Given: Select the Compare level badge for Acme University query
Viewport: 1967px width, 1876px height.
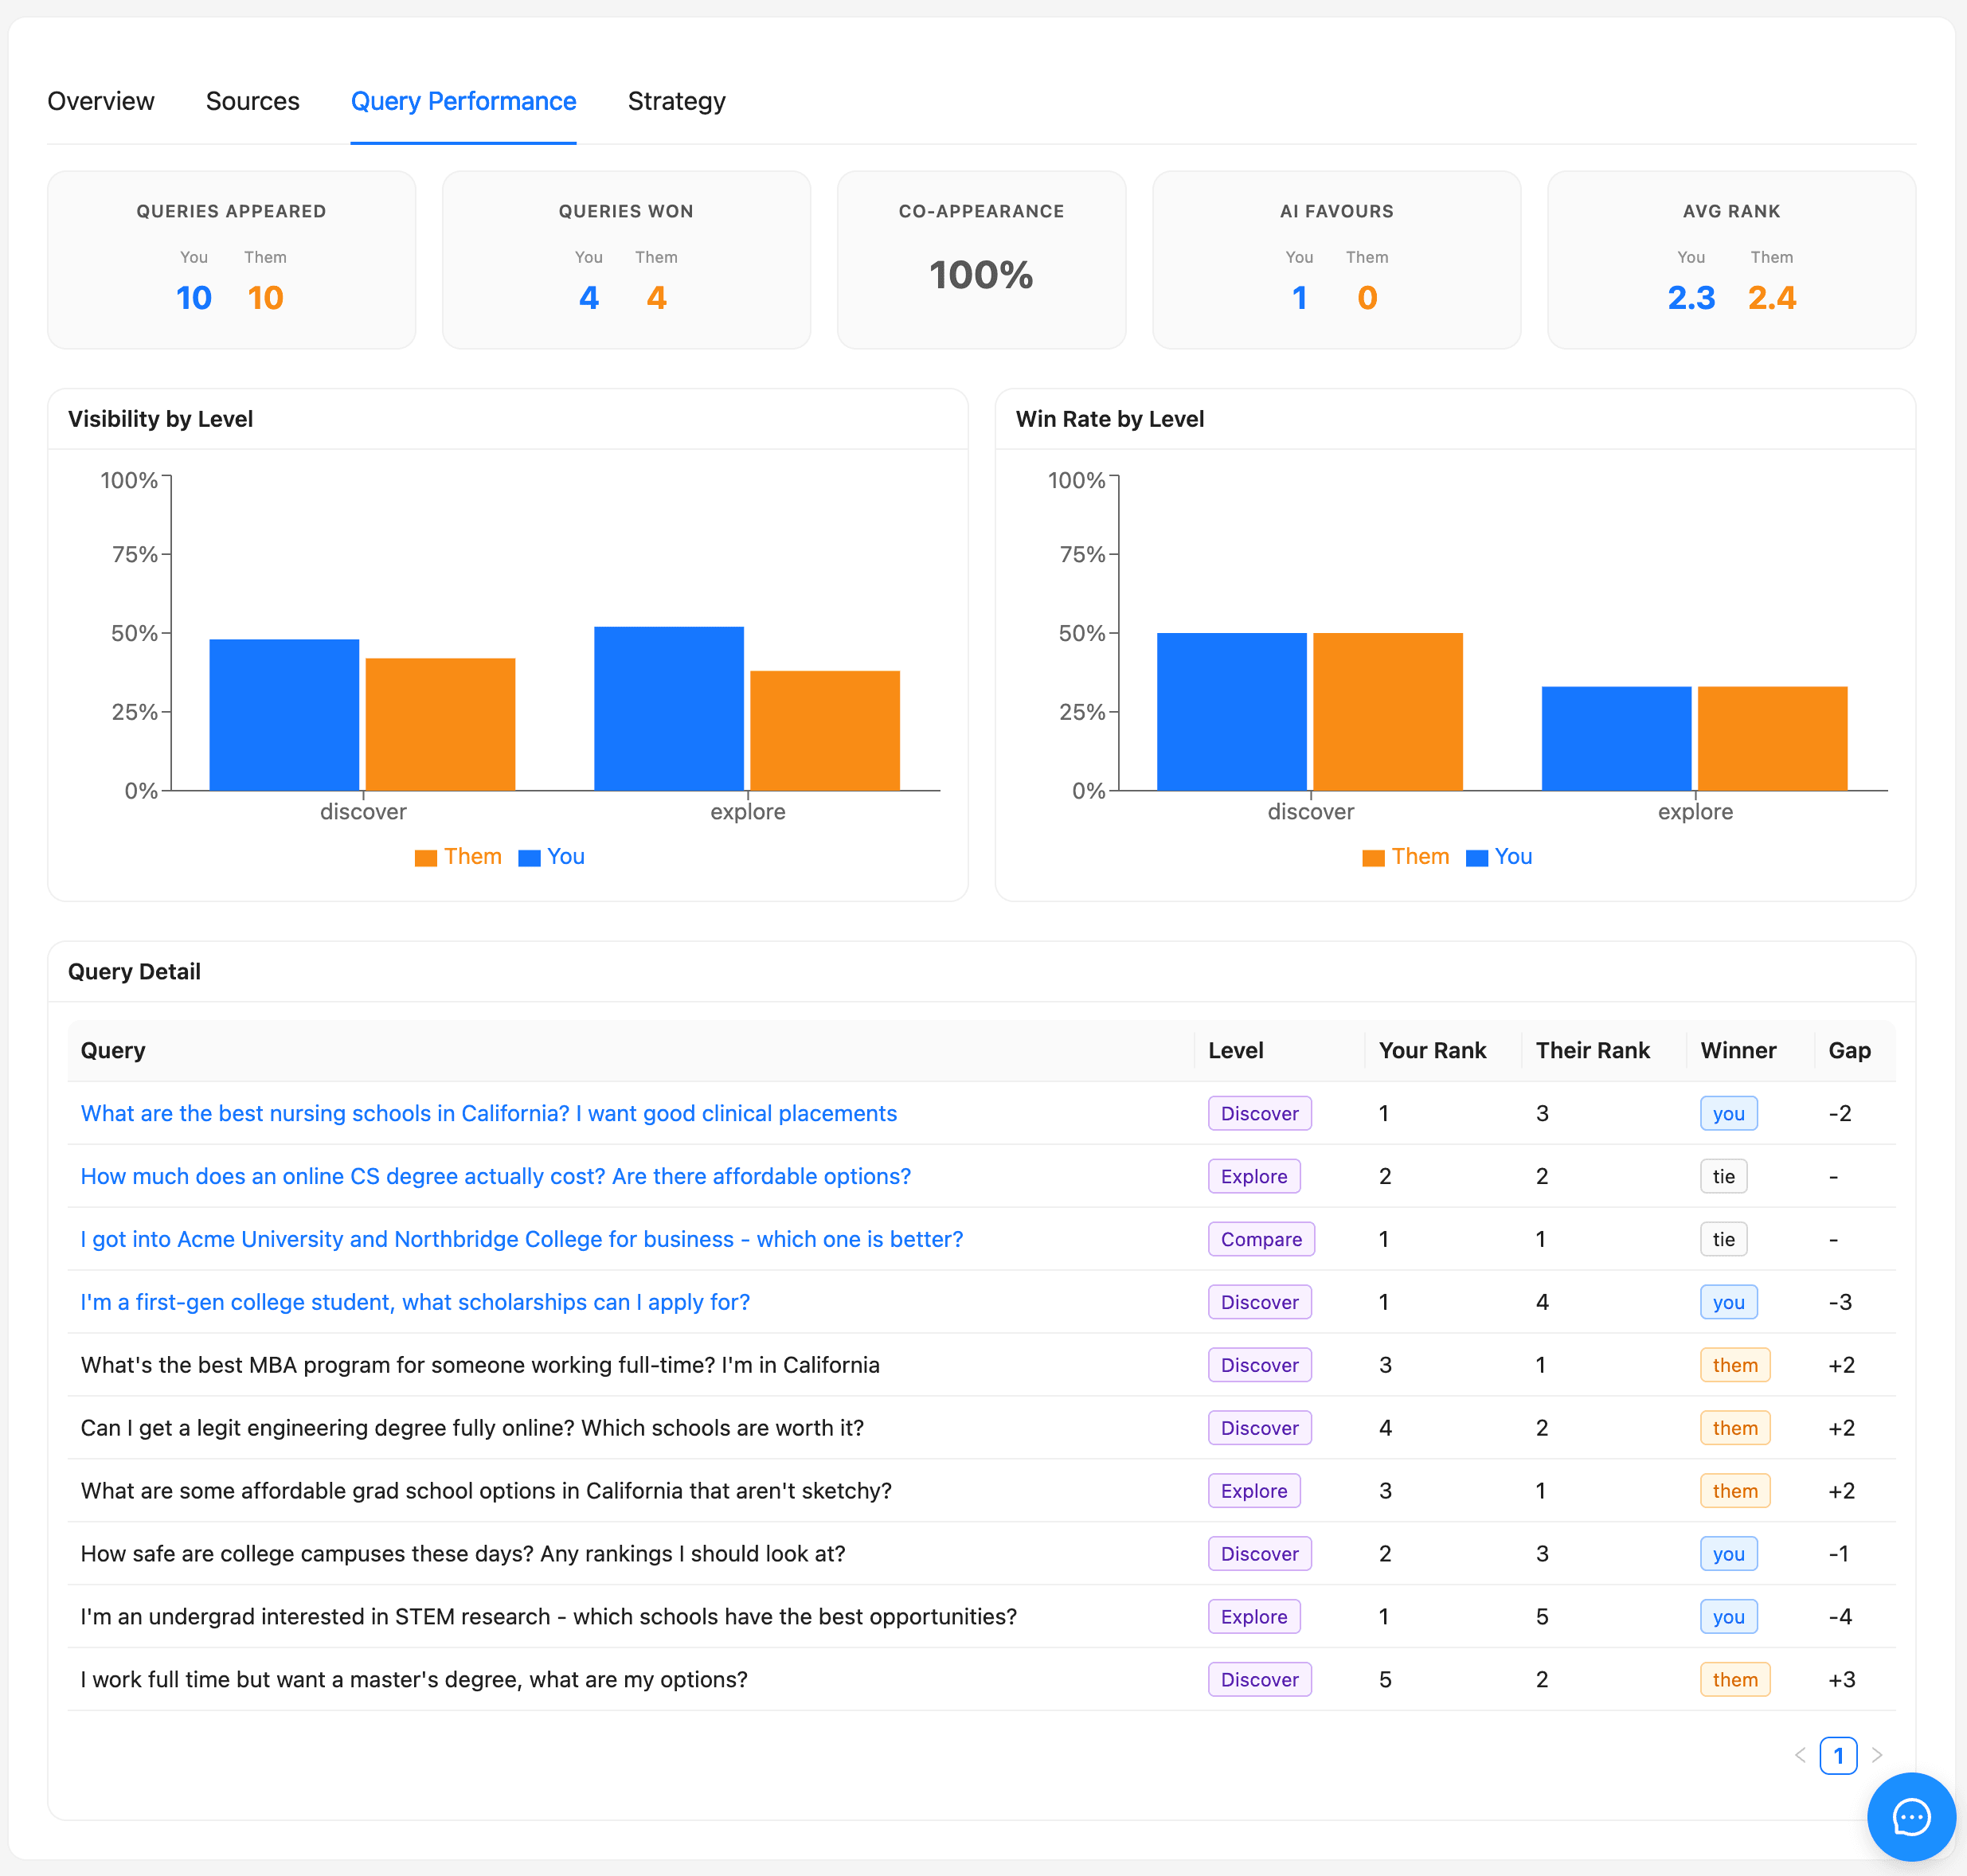Looking at the screenshot, I should [1261, 1239].
